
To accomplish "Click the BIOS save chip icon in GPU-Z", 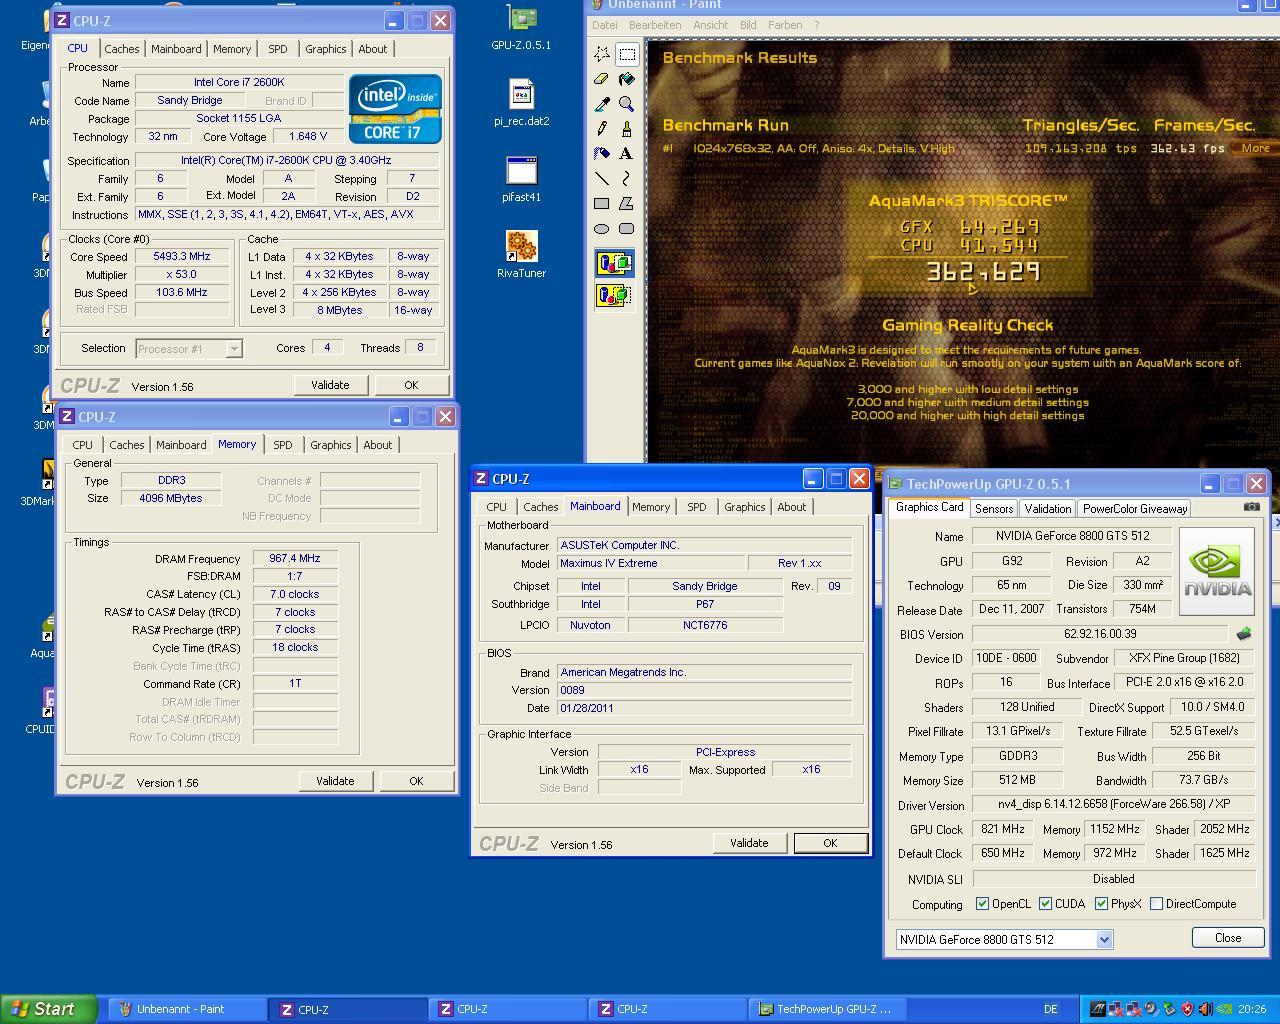I will pos(1244,634).
